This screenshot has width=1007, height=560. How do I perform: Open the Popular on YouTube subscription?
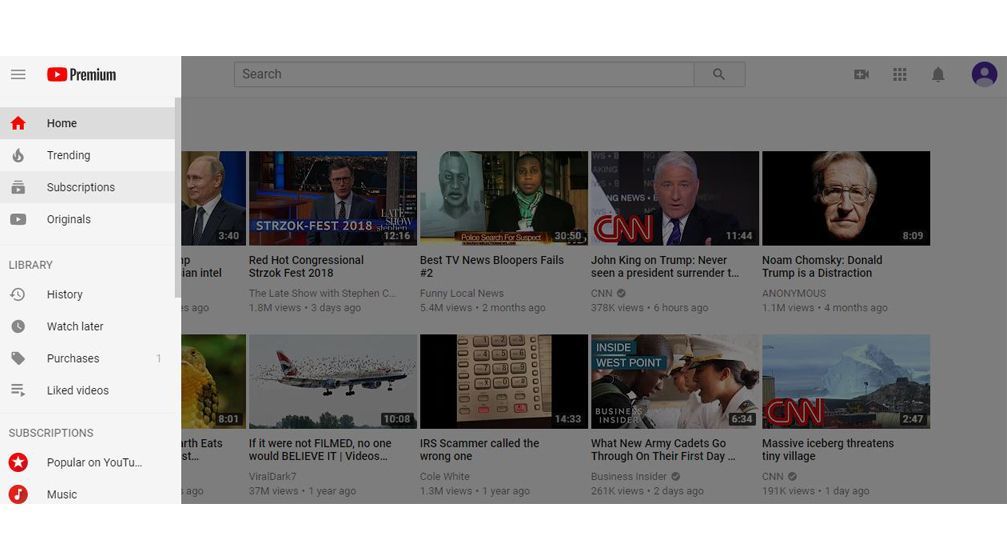pyautogui.click(x=87, y=462)
